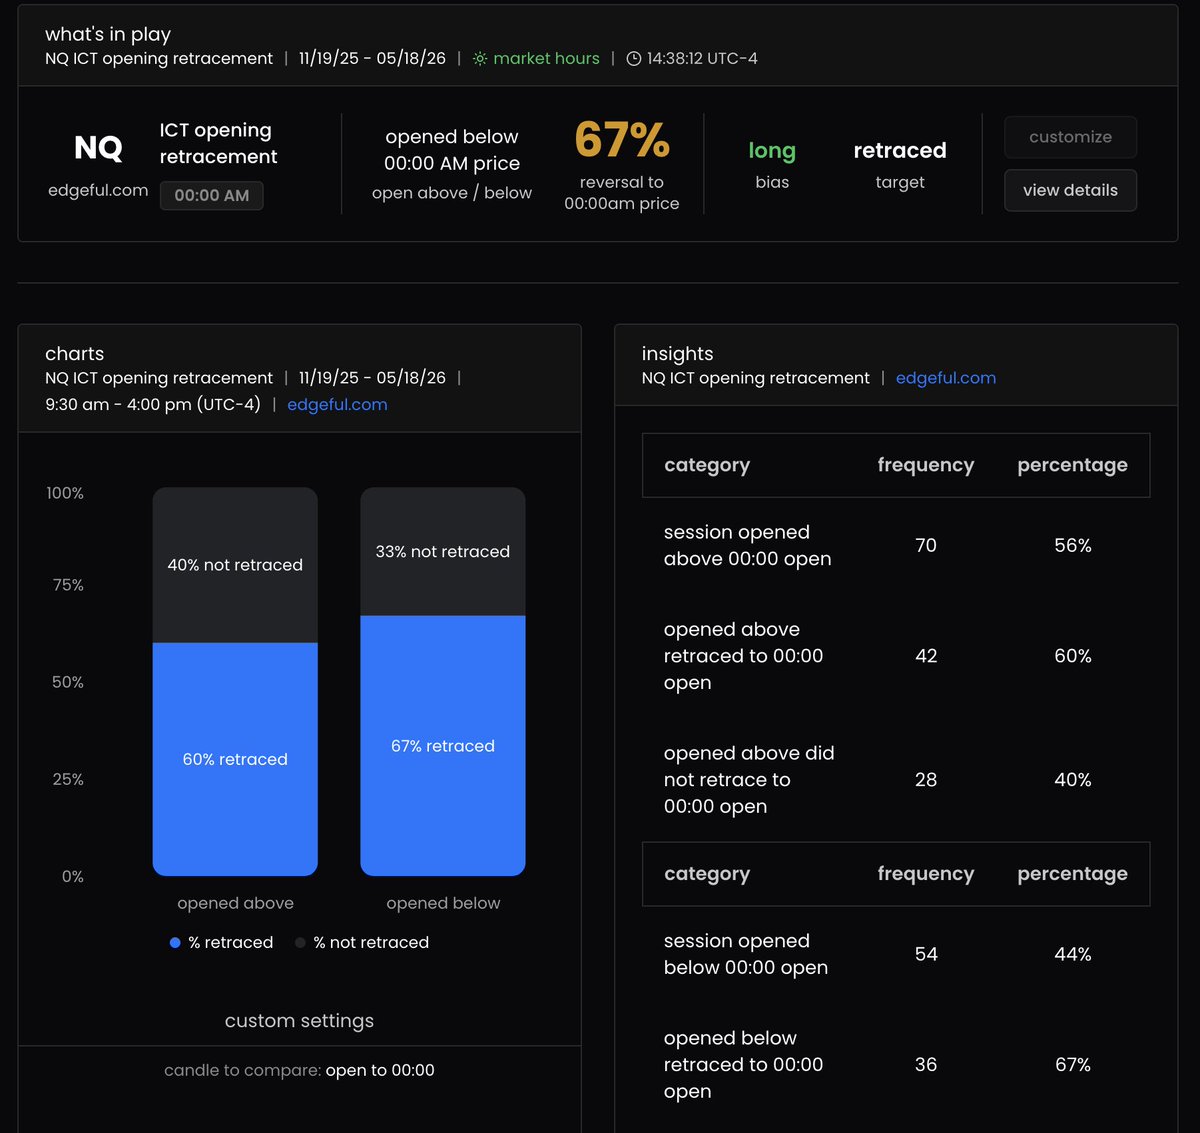Click the ICT opening retracement title
Screen dimensions: 1200x1133
pos(218,143)
